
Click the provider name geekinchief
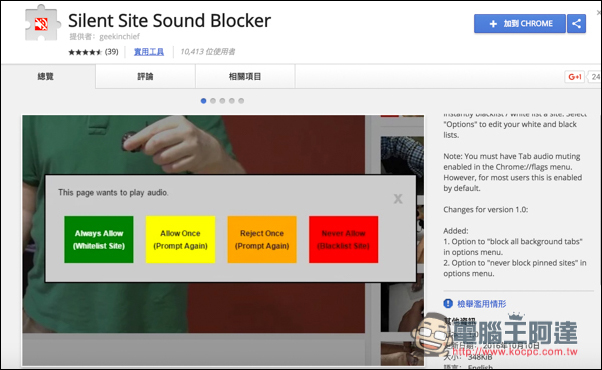tap(119, 36)
